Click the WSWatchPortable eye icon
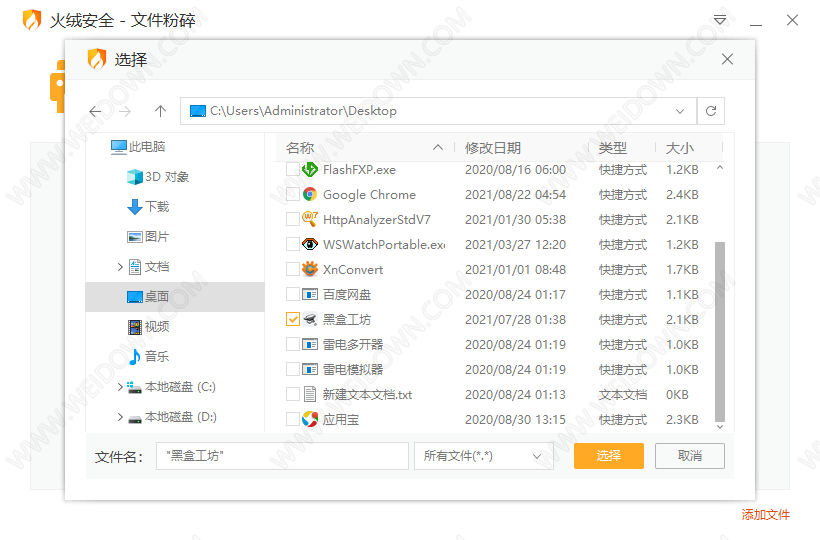The width and height of the screenshot is (820, 540). click(x=310, y=245)
